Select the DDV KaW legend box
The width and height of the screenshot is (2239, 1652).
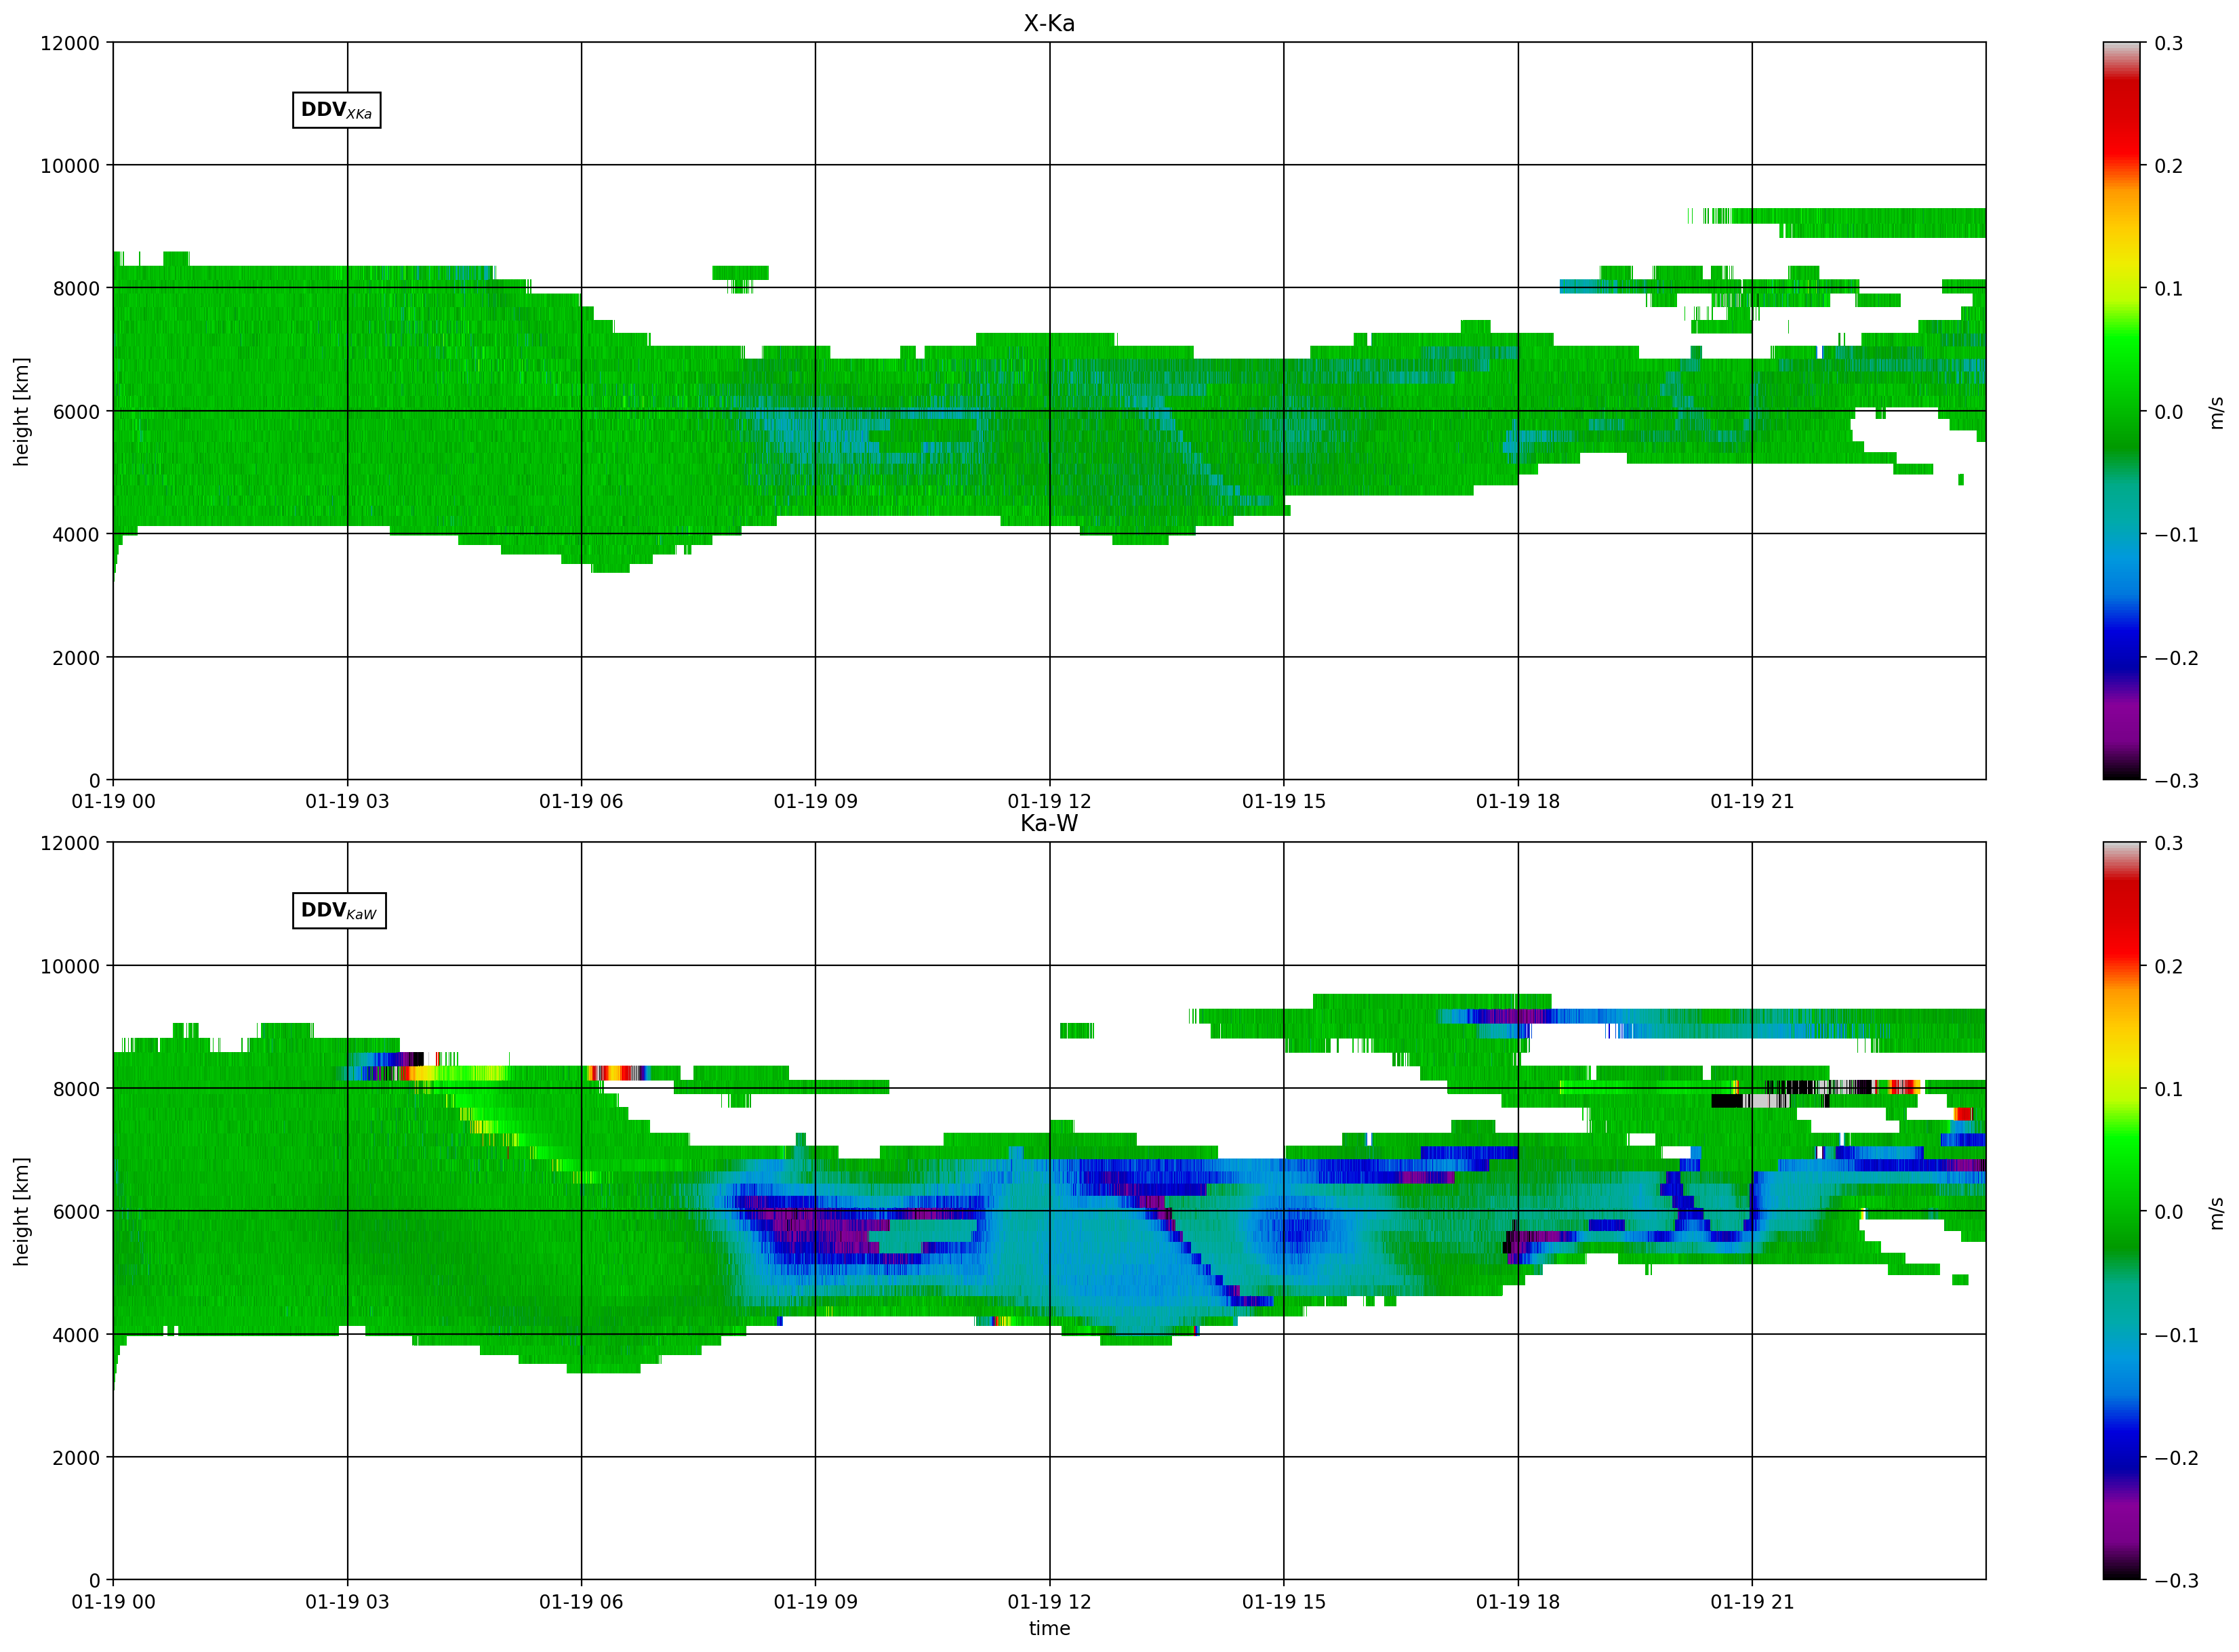pyautogui.click(x=339, y=910)
